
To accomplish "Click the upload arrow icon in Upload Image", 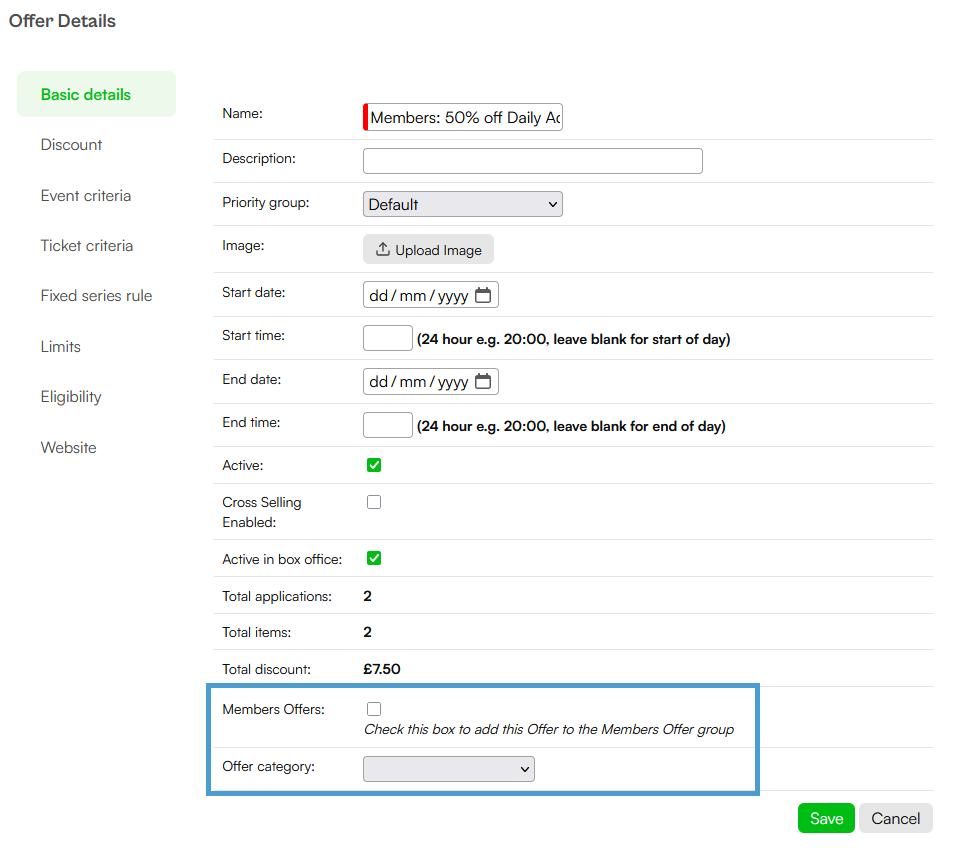I will coord(382,249).
